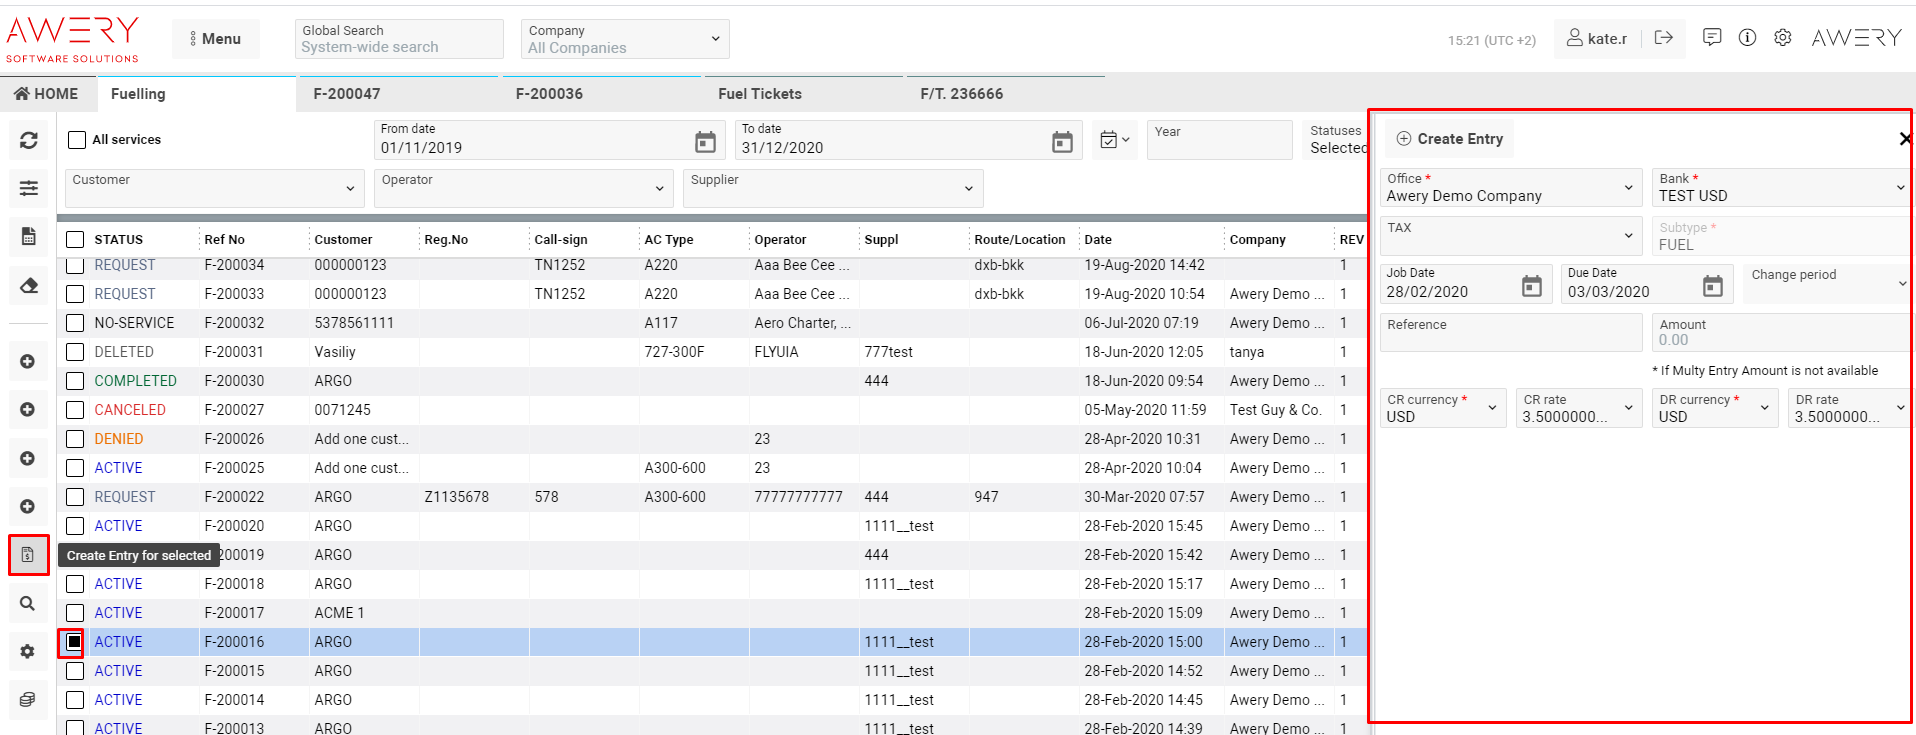Open the Customer filter dropdown
This screenshot has height=735, width=1916.
(x=213, y=188)
